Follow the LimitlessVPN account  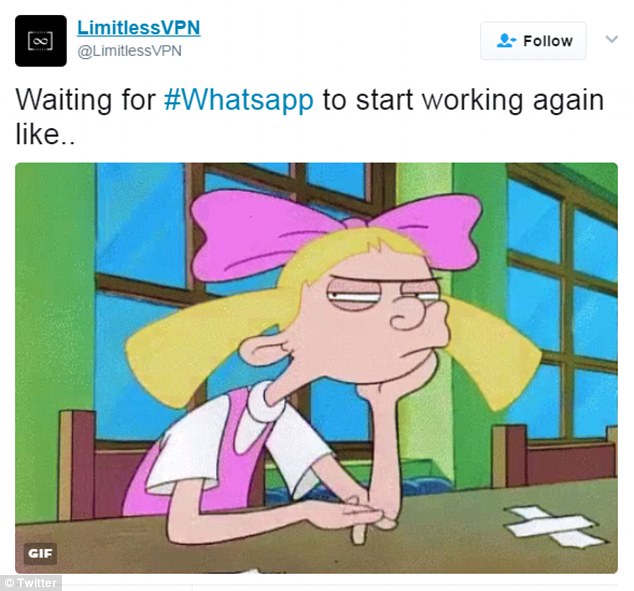tap(533, 41)
